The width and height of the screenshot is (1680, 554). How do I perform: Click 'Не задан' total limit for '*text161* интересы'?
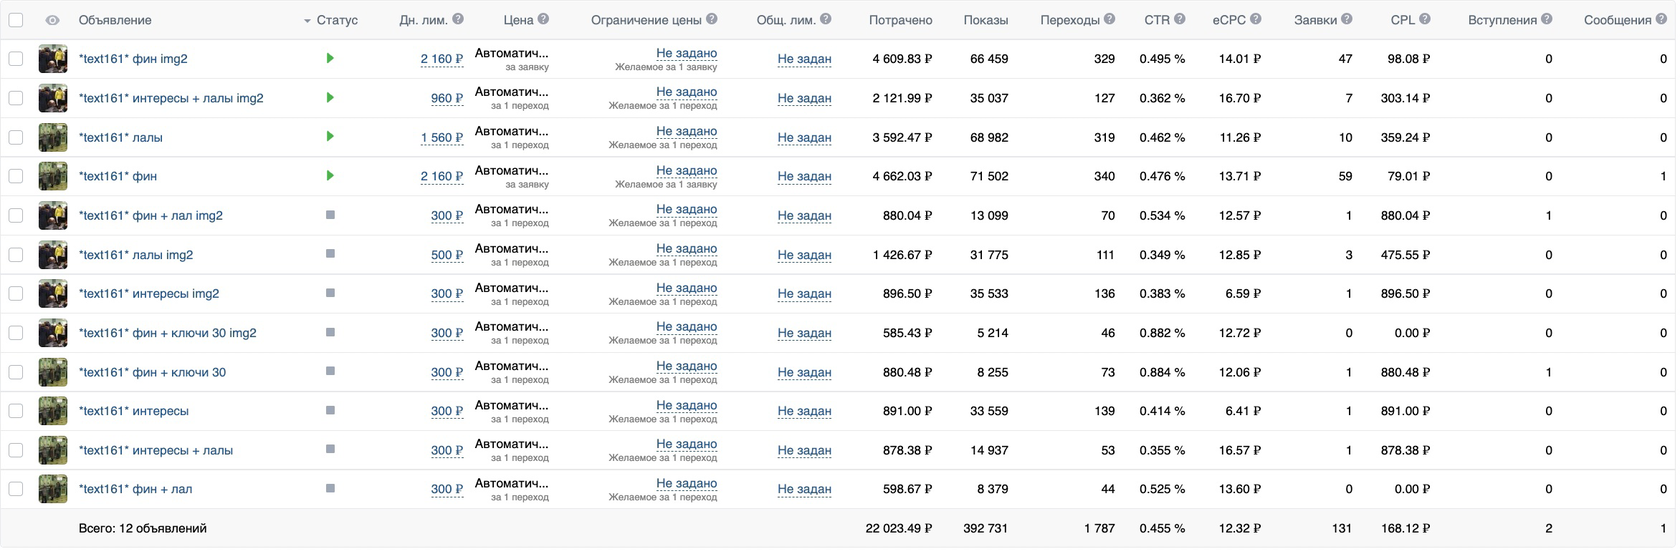pyautogui.click(x=804, y=411)
